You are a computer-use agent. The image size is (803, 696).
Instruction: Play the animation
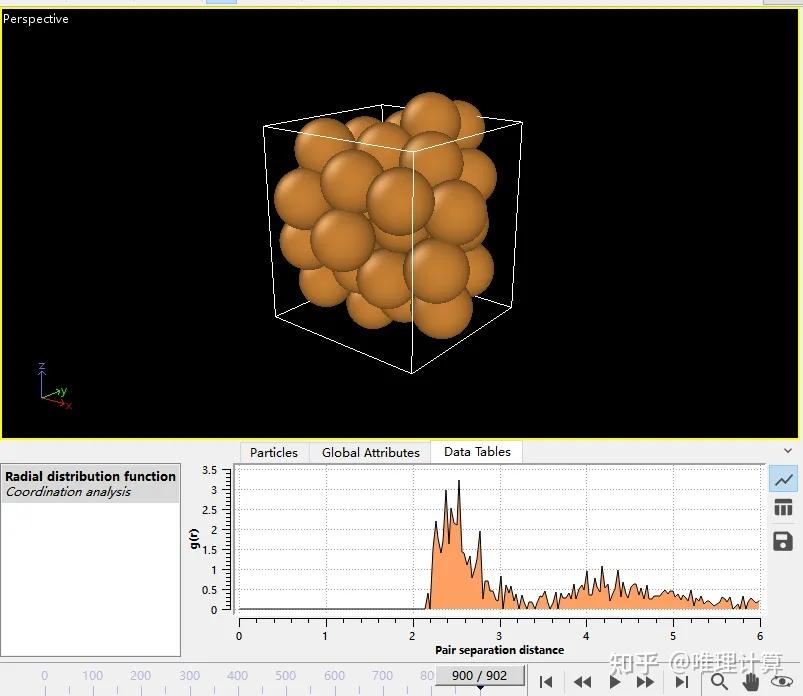pos(615,681)
